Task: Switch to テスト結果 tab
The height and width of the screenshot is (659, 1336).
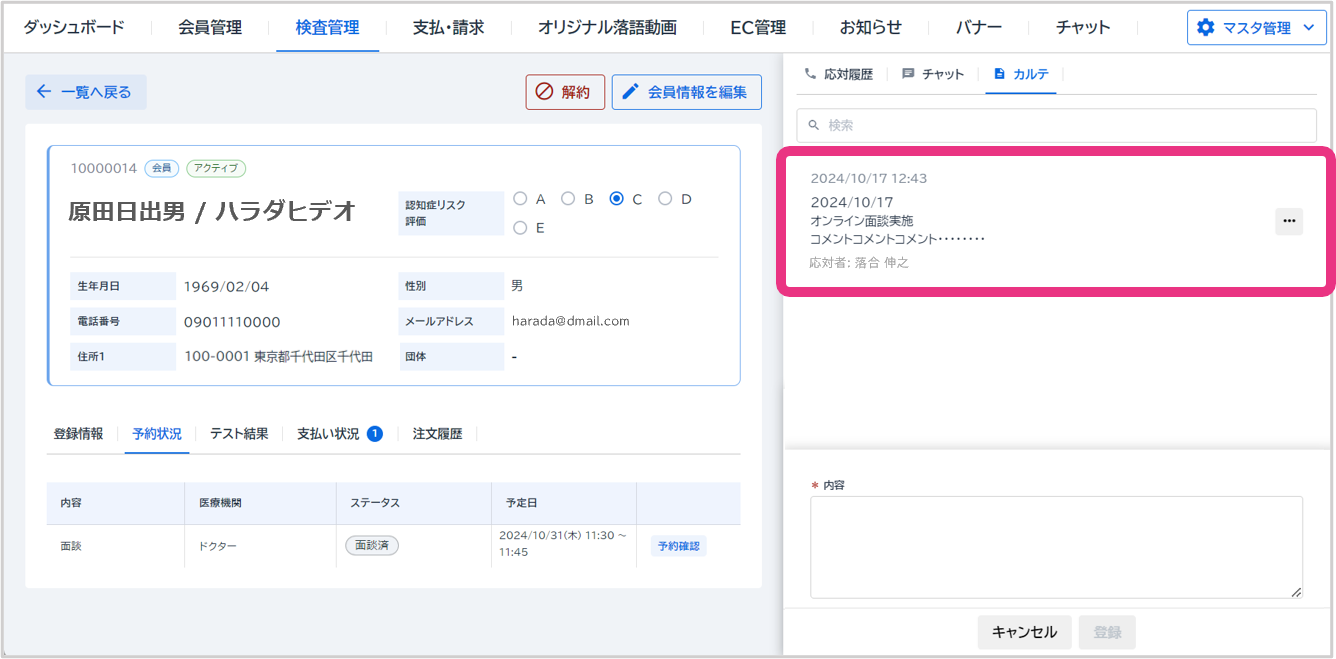Action: 239,434
